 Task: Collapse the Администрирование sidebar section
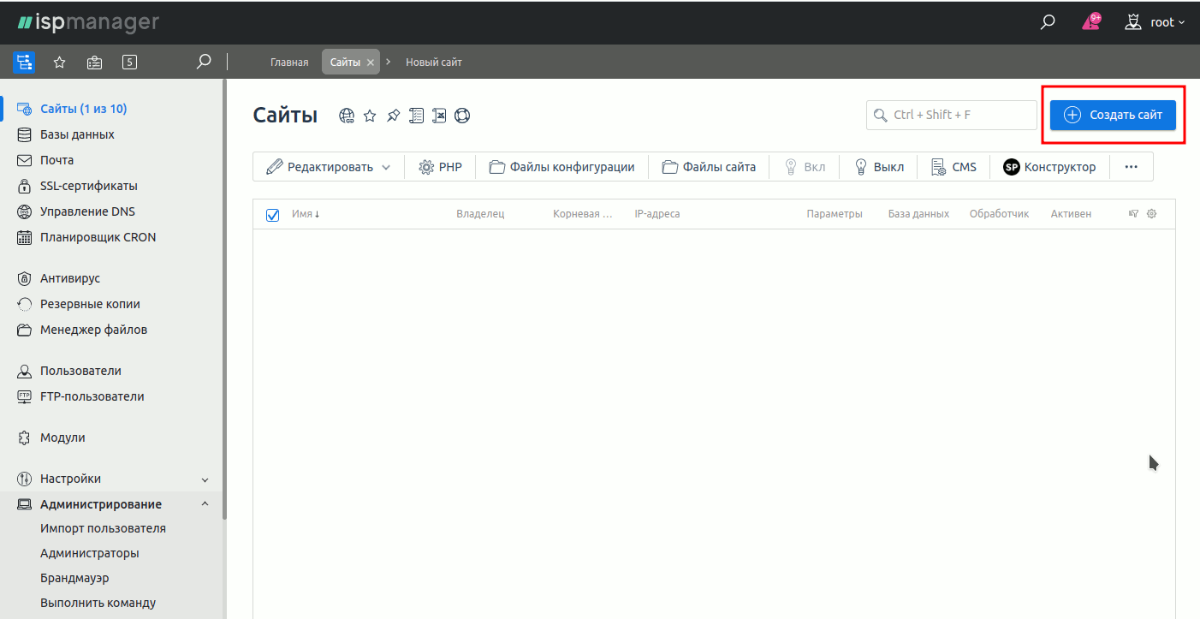205,505
